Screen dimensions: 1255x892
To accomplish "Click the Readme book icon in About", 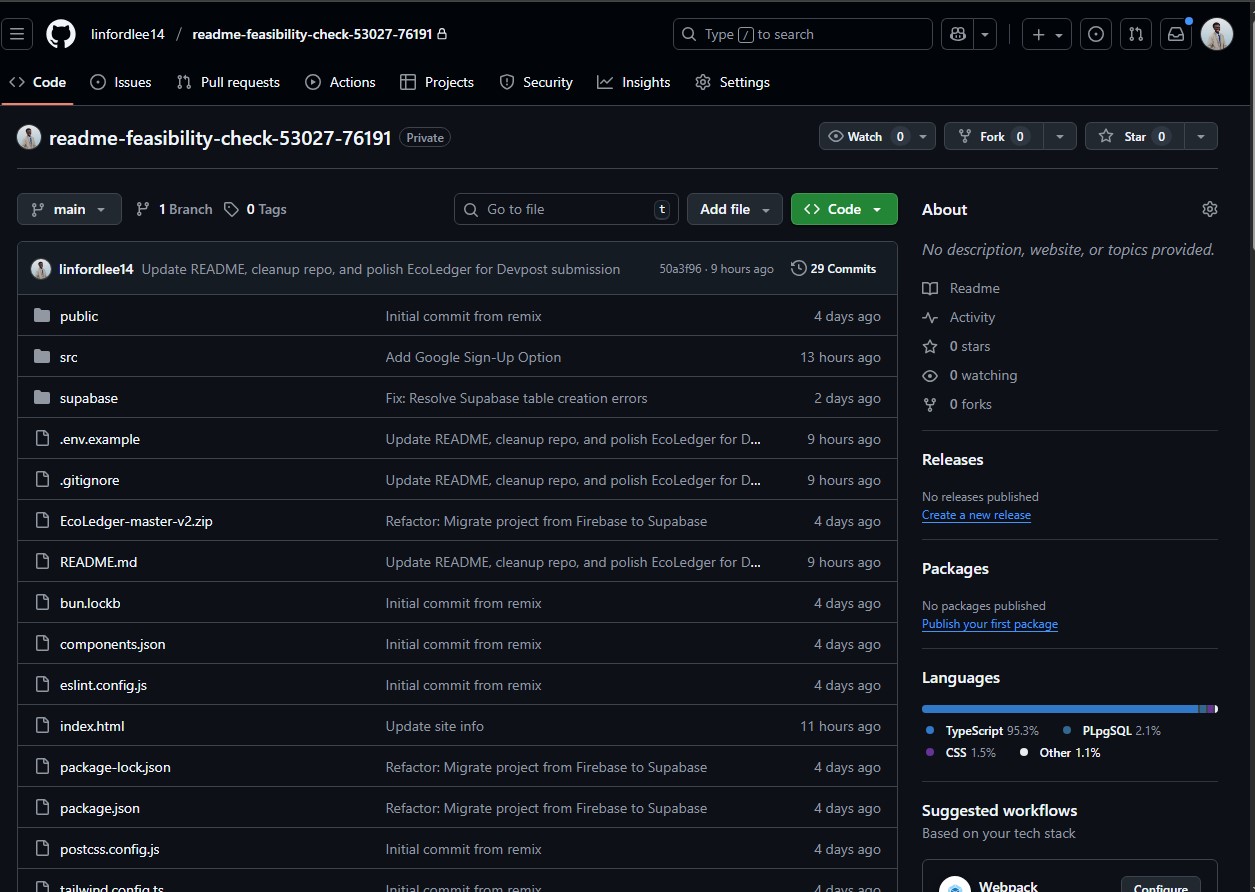I will (930, 288).
